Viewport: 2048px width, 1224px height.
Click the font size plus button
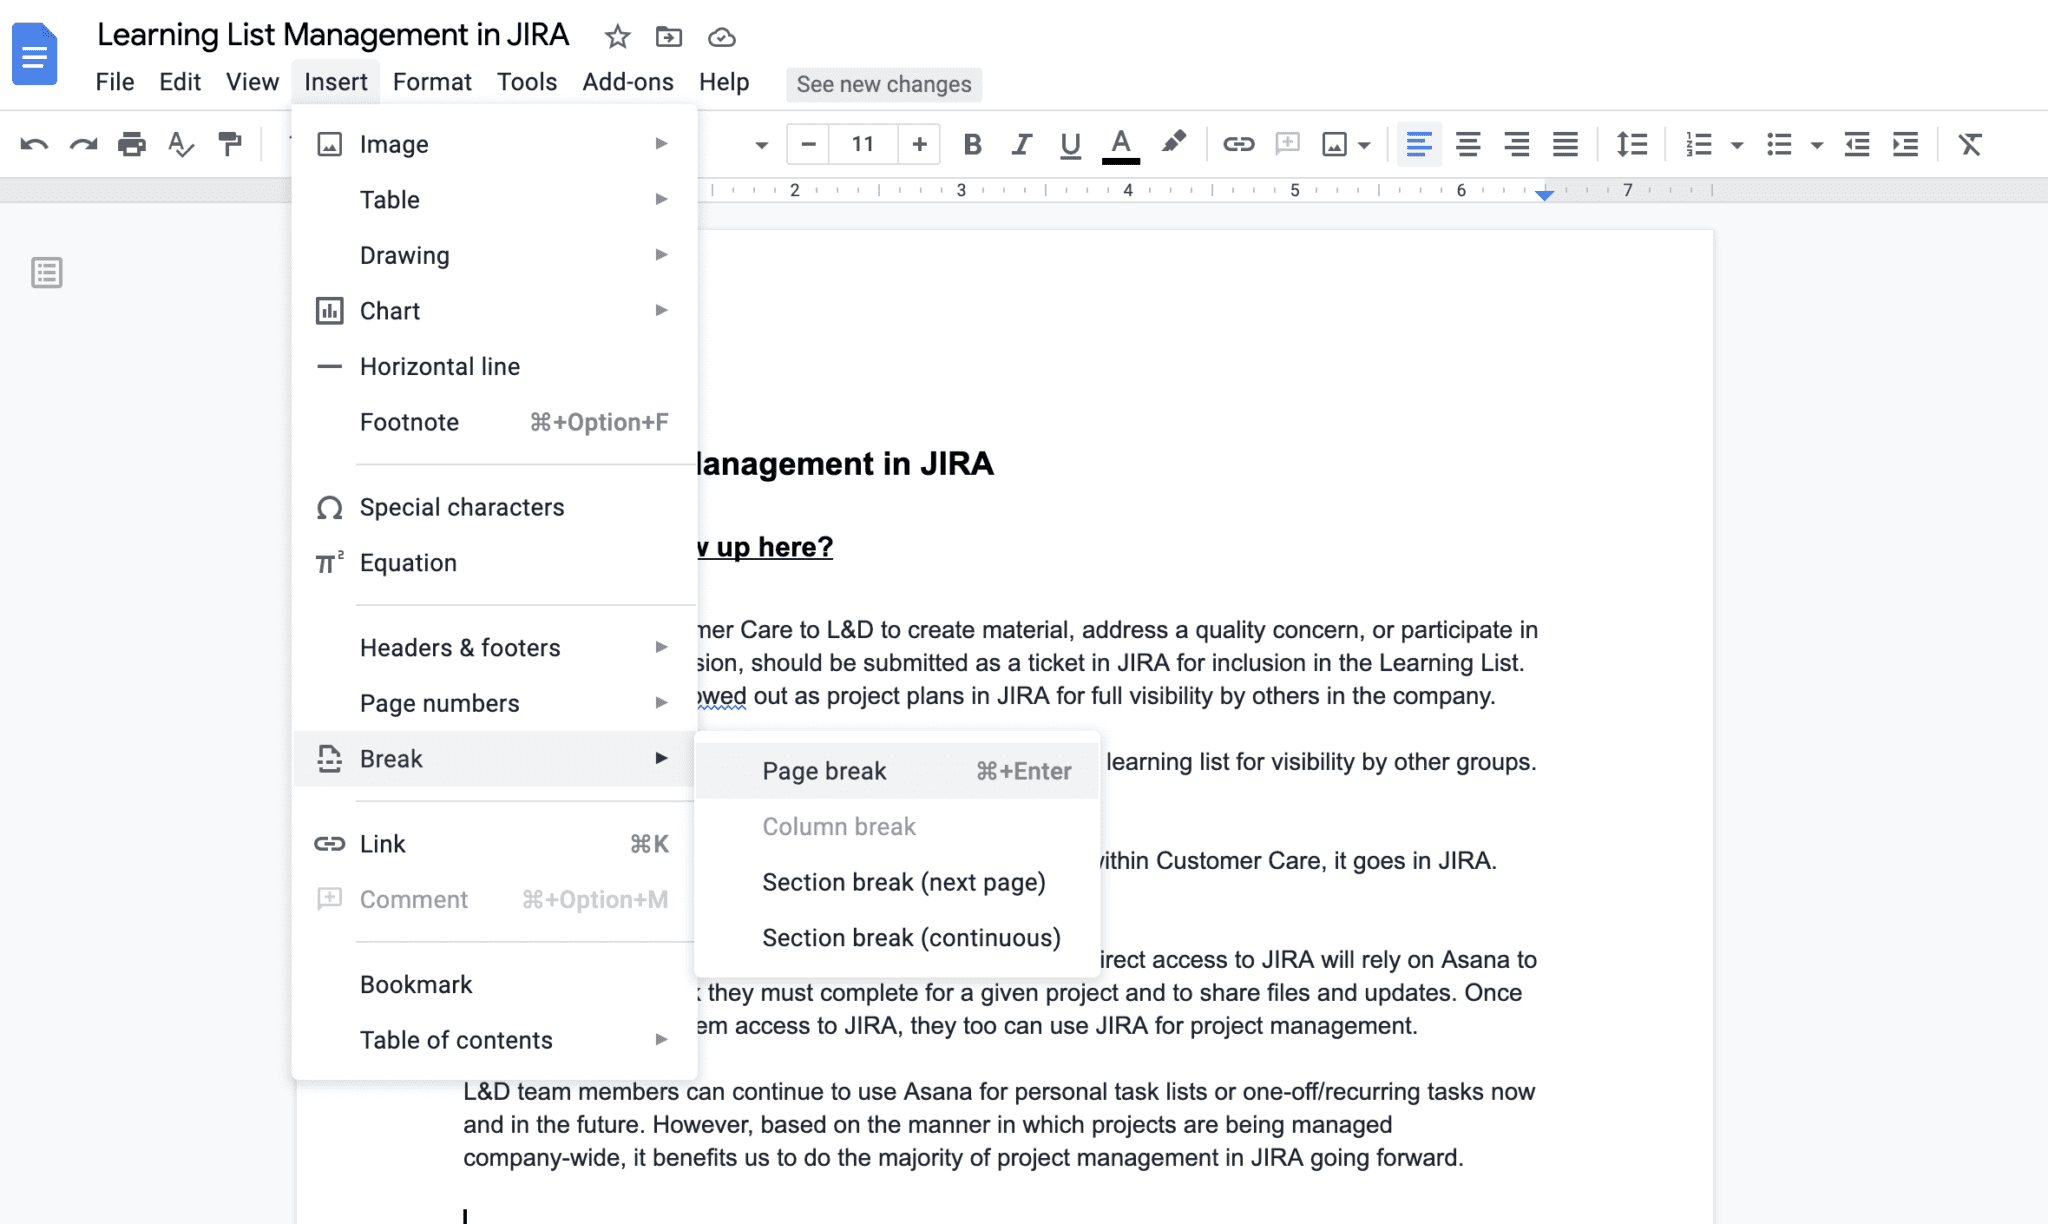point(919,143)
